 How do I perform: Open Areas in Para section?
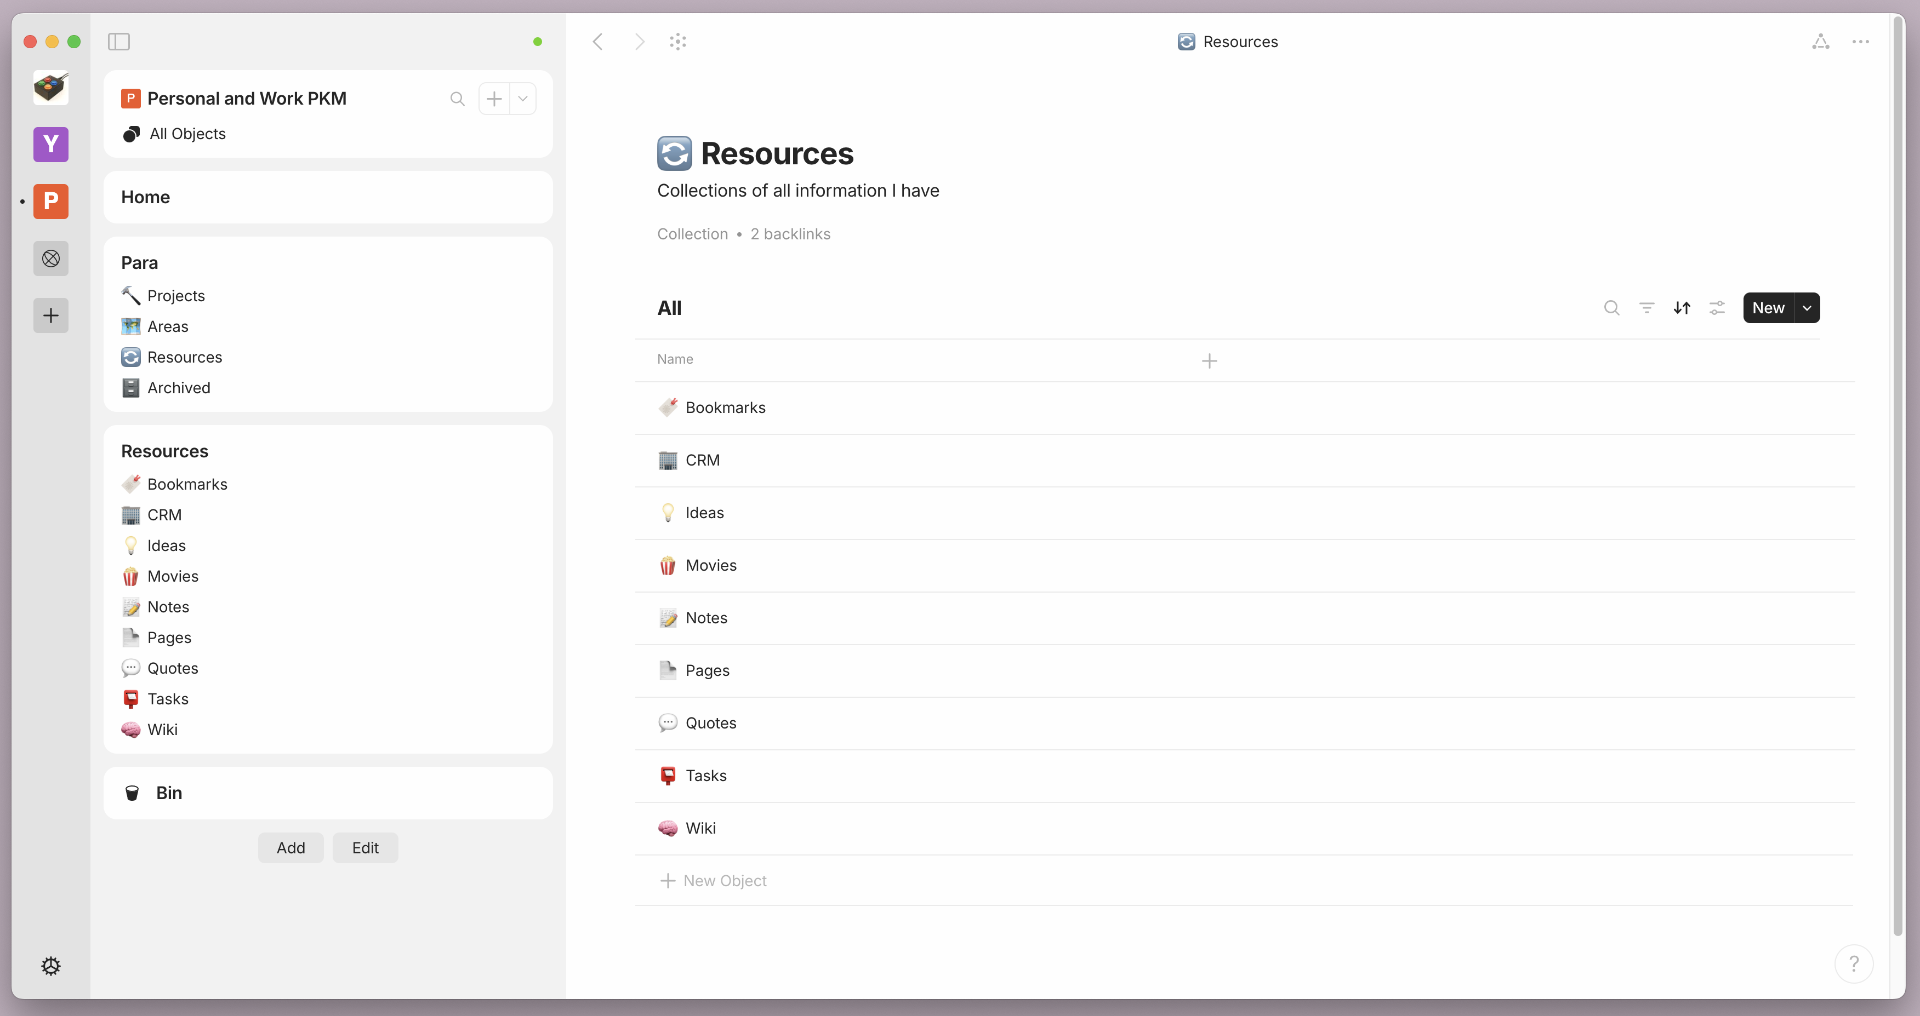(167, 327)
